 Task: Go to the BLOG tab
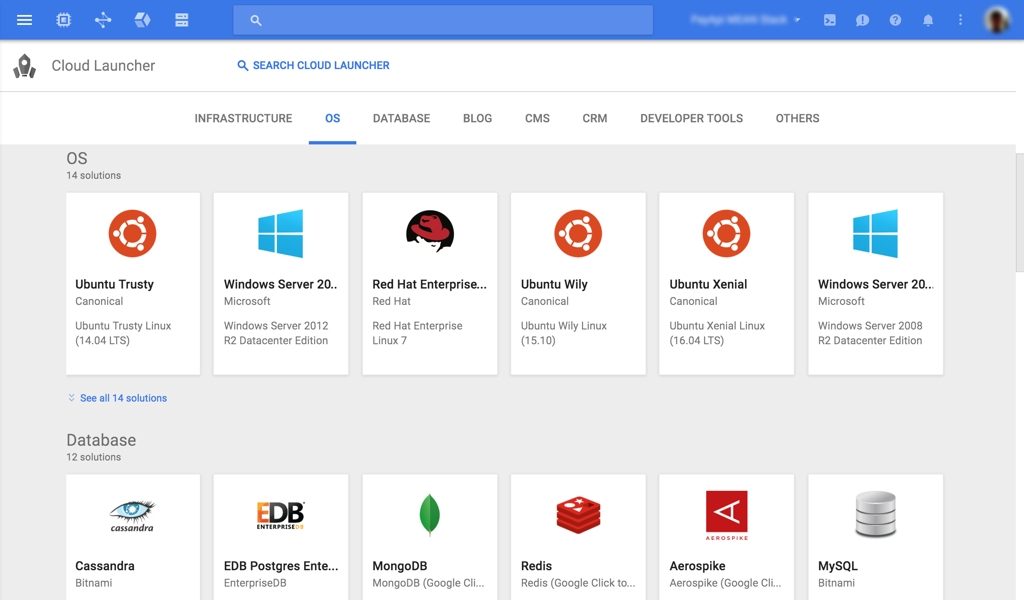(x=477, y=118)
